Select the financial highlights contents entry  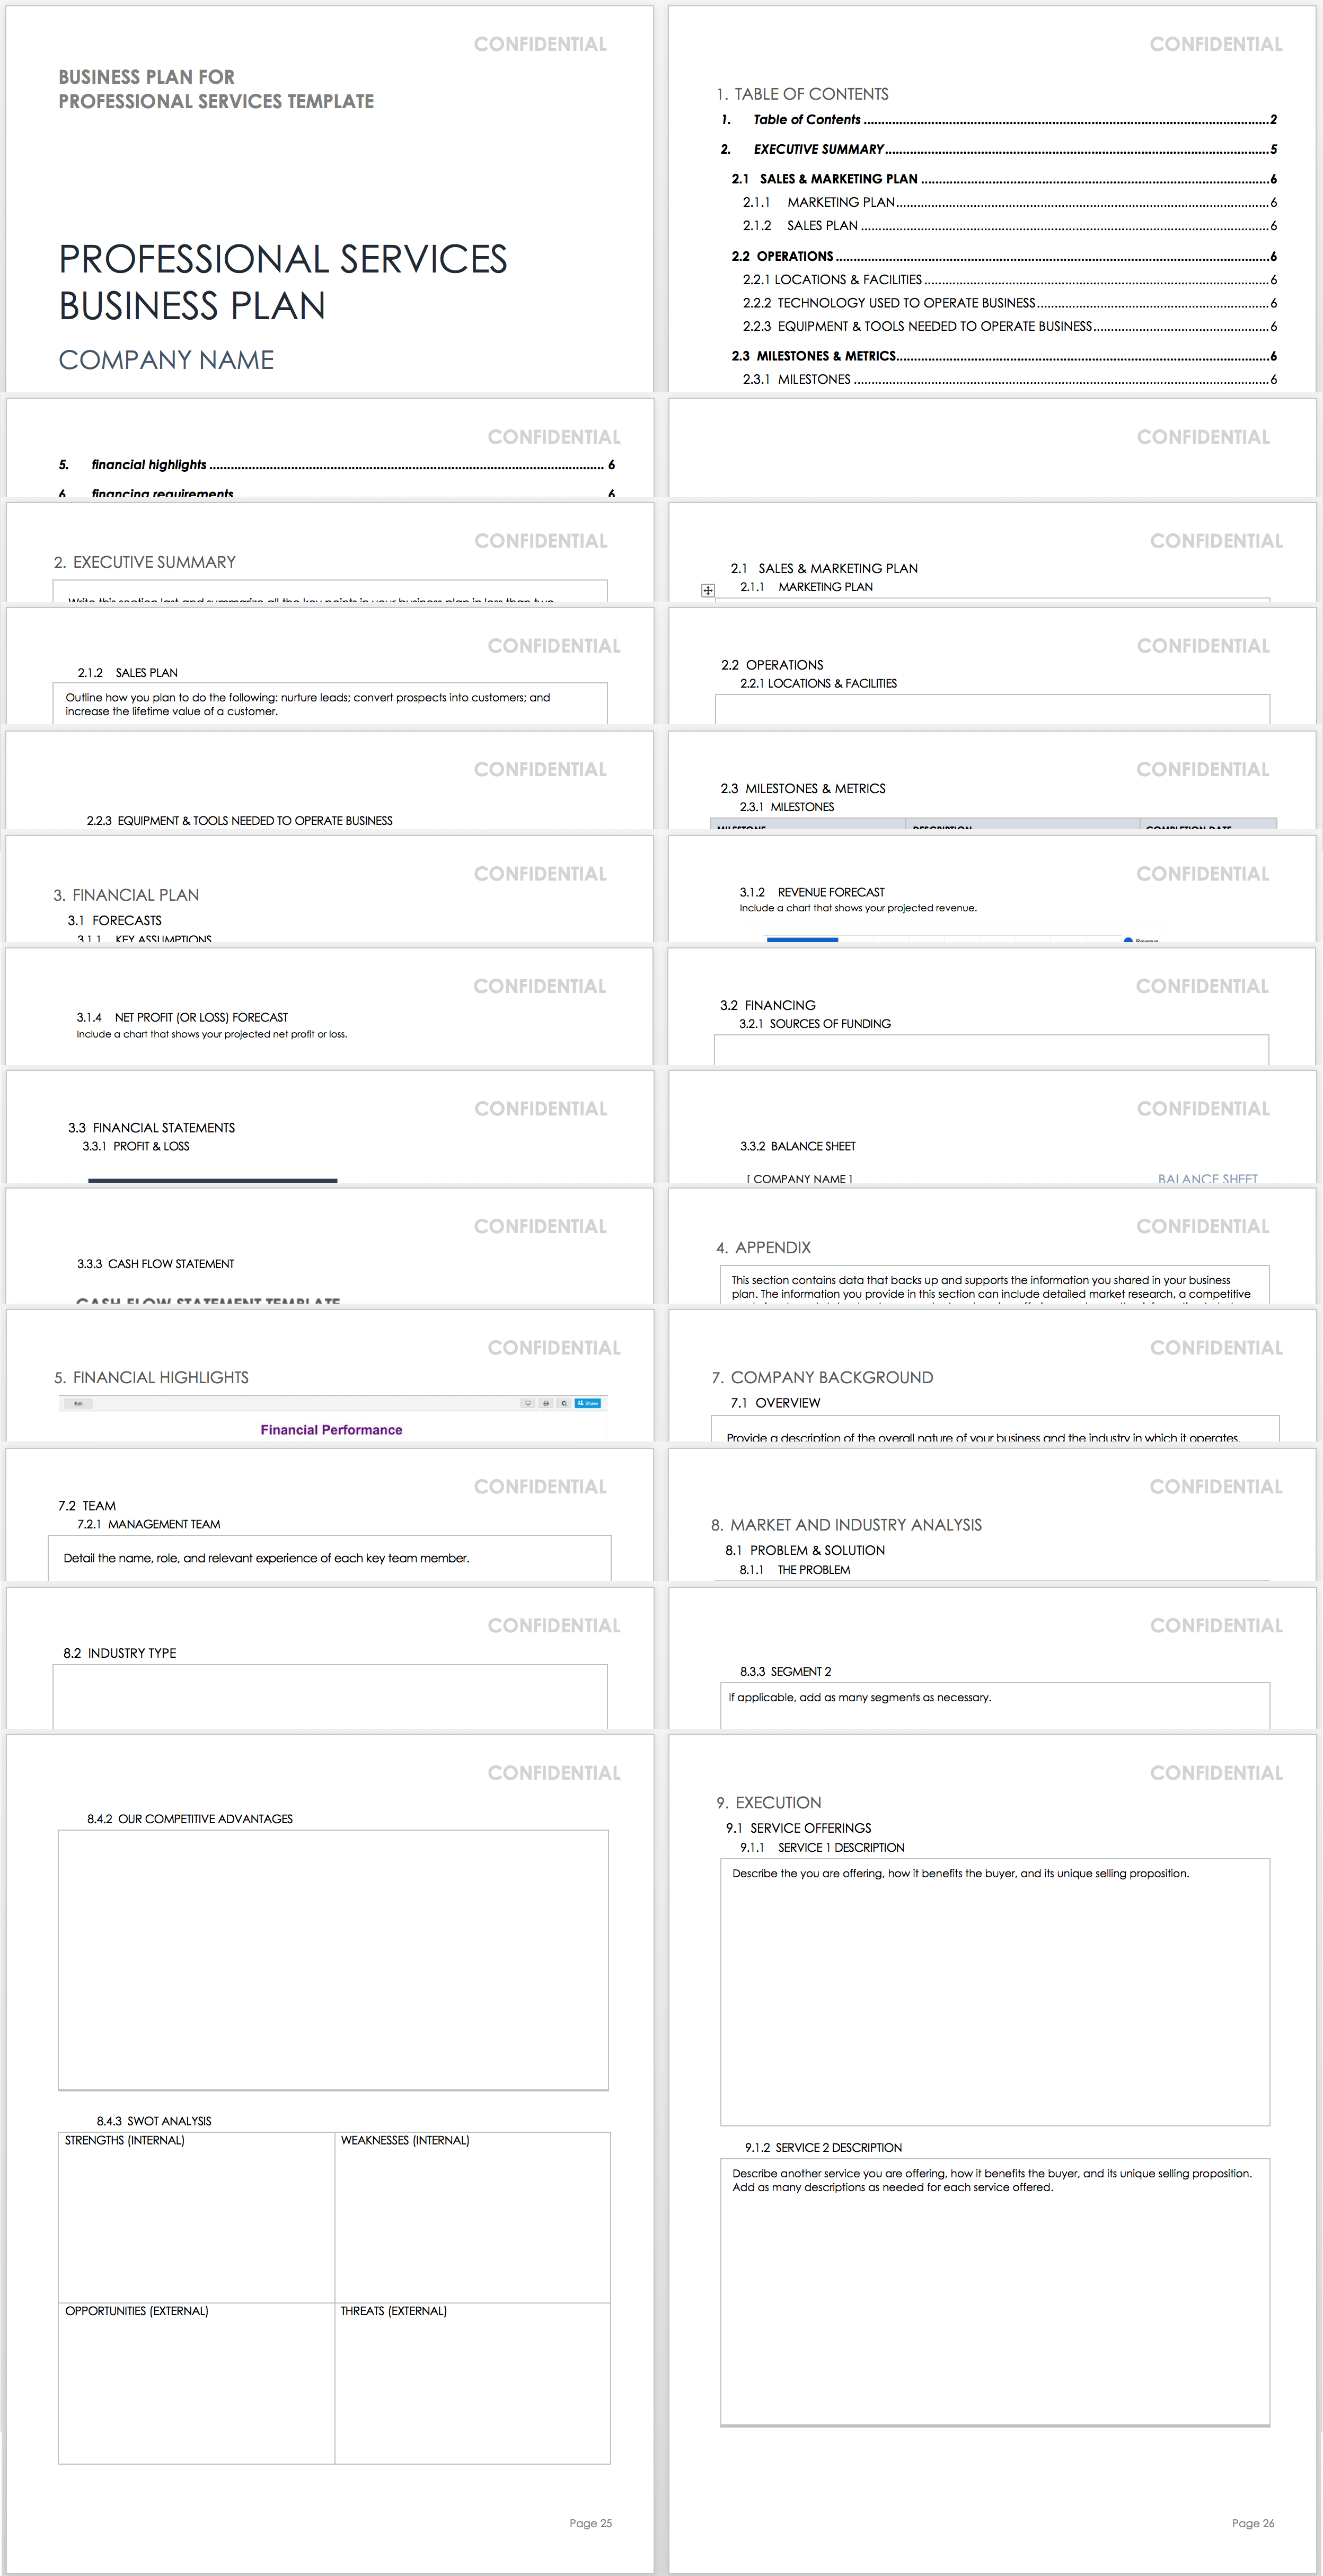pyautogui.click(x=149, y=465)
